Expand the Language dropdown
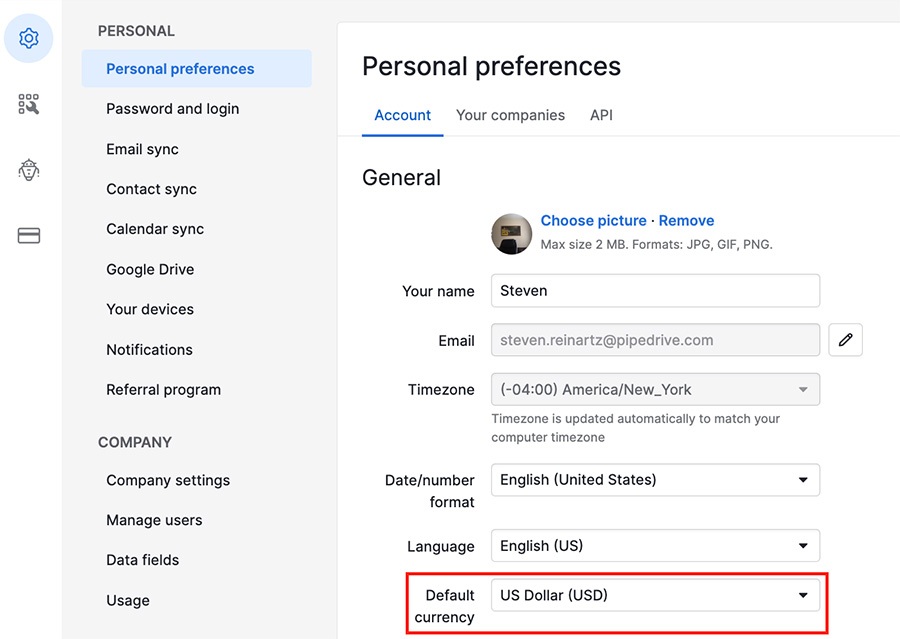The width and height of the screenshot is (900, 639). pyautogui.click(x=655, y=545)
